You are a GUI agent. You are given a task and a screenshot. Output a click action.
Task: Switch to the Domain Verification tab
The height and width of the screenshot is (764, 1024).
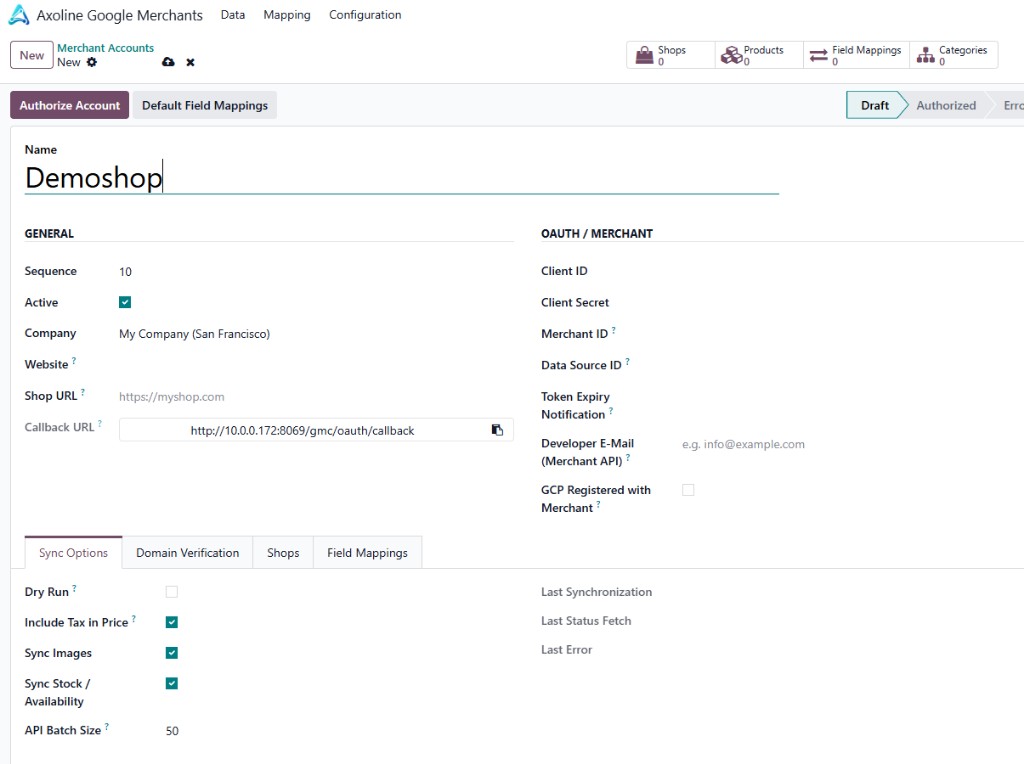[187, 552]
